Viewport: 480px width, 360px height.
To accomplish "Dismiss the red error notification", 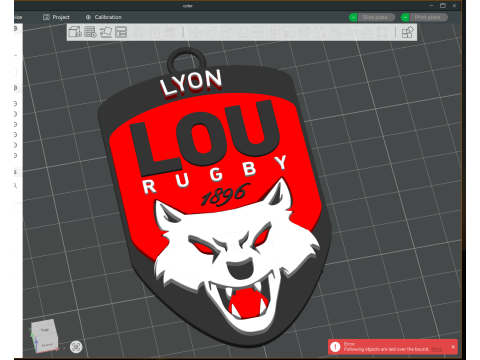I will click(x=453, y=347).
